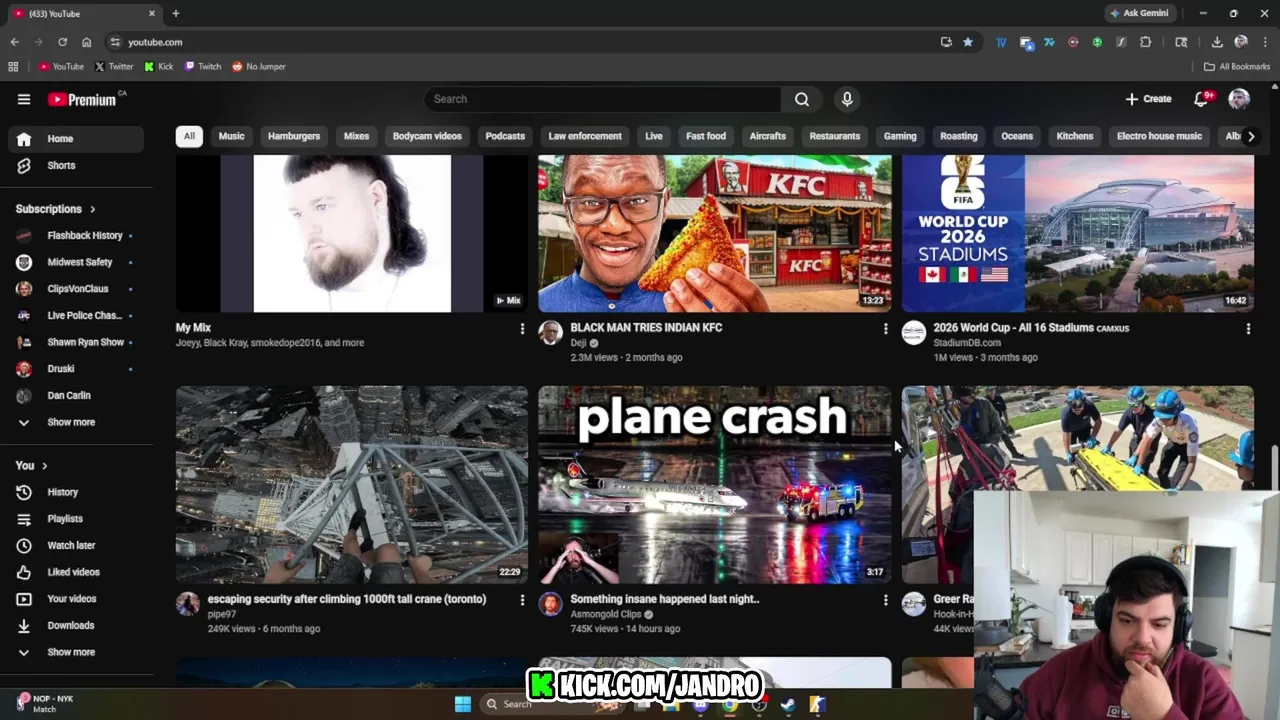Image resolution: width=1280 pixels, height=720 pixels.
Task: Open the Flashback History subscription
Action: (76, 235)
